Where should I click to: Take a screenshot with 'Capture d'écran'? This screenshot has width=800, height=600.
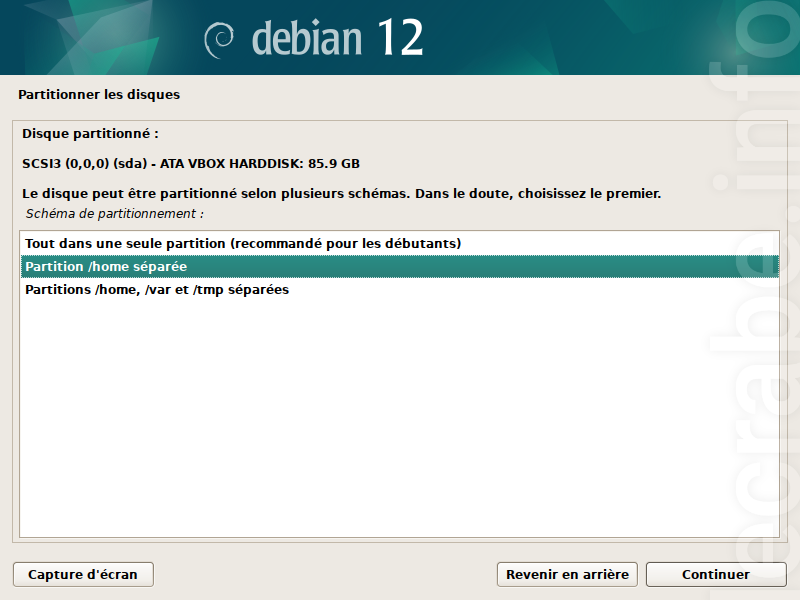pyautogui.click(x=83, y=574)
